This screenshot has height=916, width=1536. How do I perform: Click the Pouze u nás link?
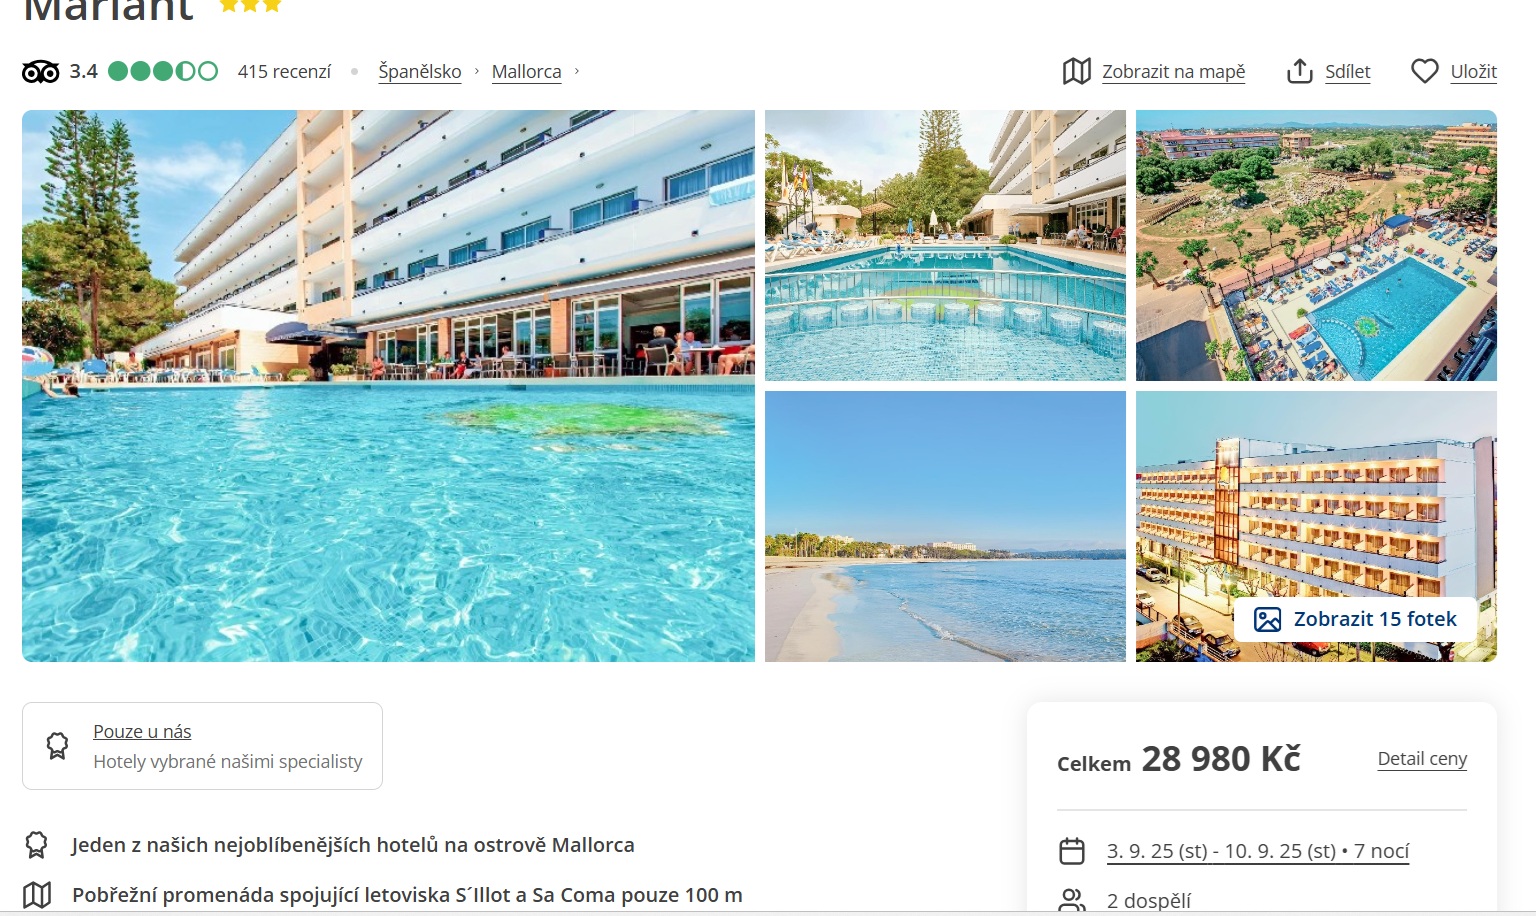coord(142,732)
